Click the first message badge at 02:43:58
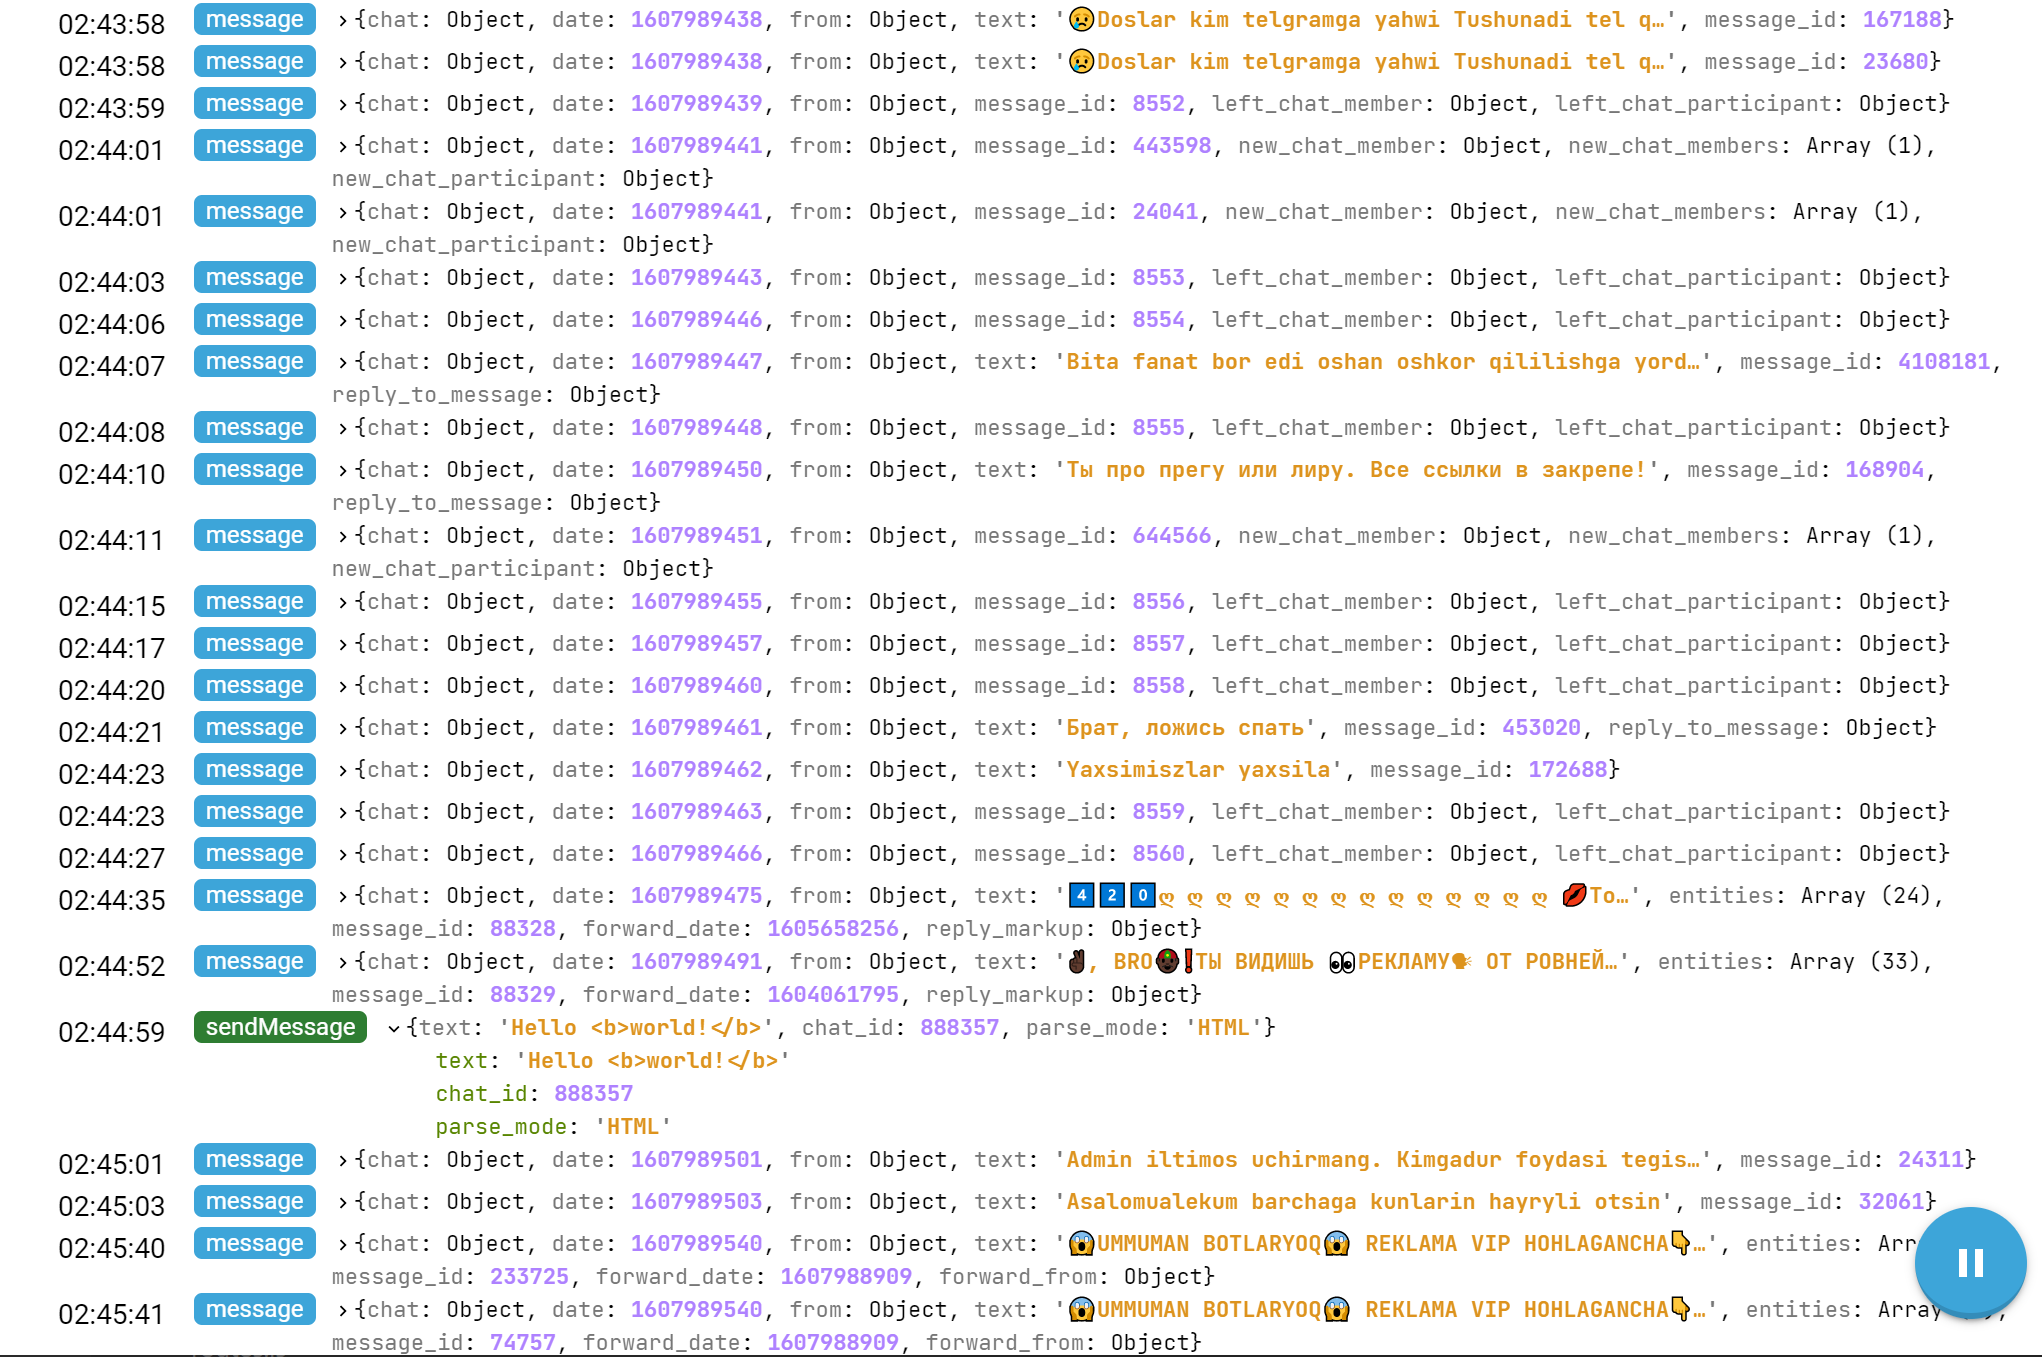Image resolution: width=2042 pixels, height=1357 pixels. pos(254,19)
